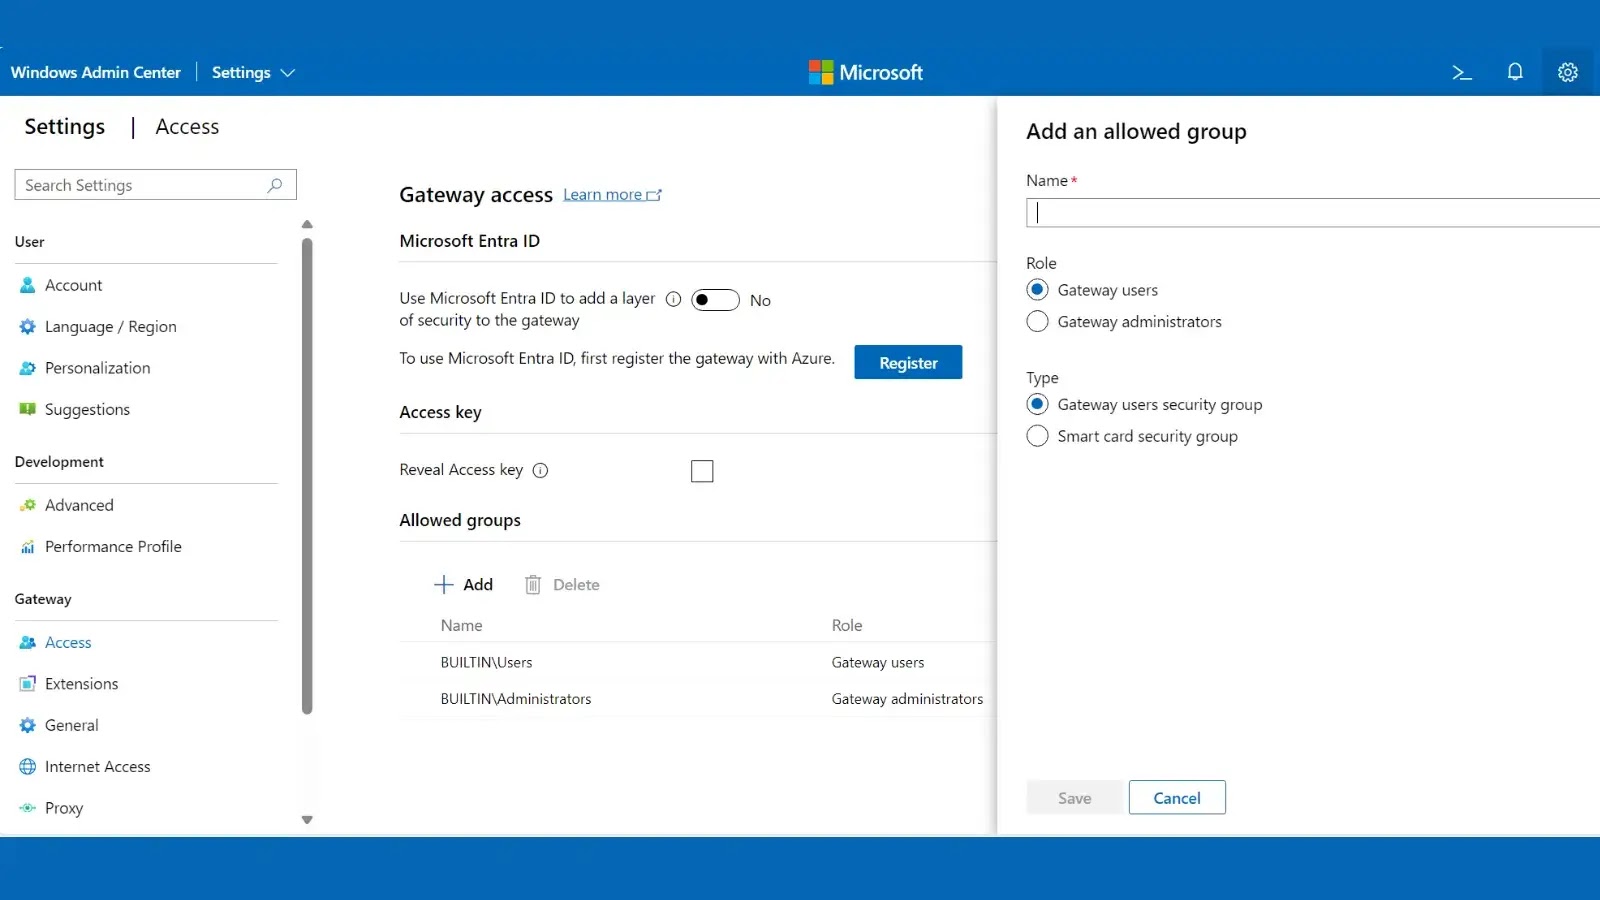The image size is (1600, 900).
Task: Open Internet Access settings
Action: tap(97, 766)
